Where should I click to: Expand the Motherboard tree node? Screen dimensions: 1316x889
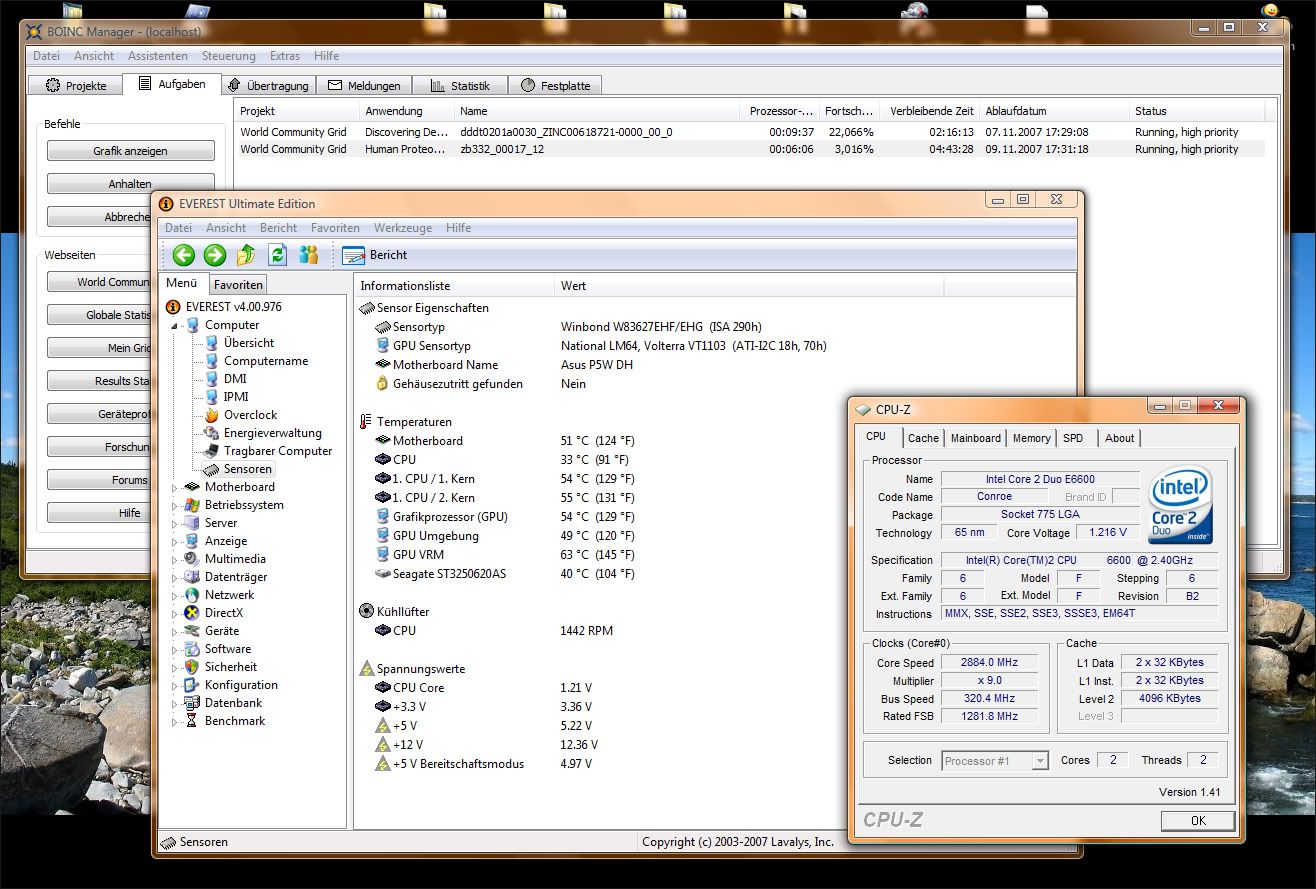pyautogui.click(x=175, y=488)
